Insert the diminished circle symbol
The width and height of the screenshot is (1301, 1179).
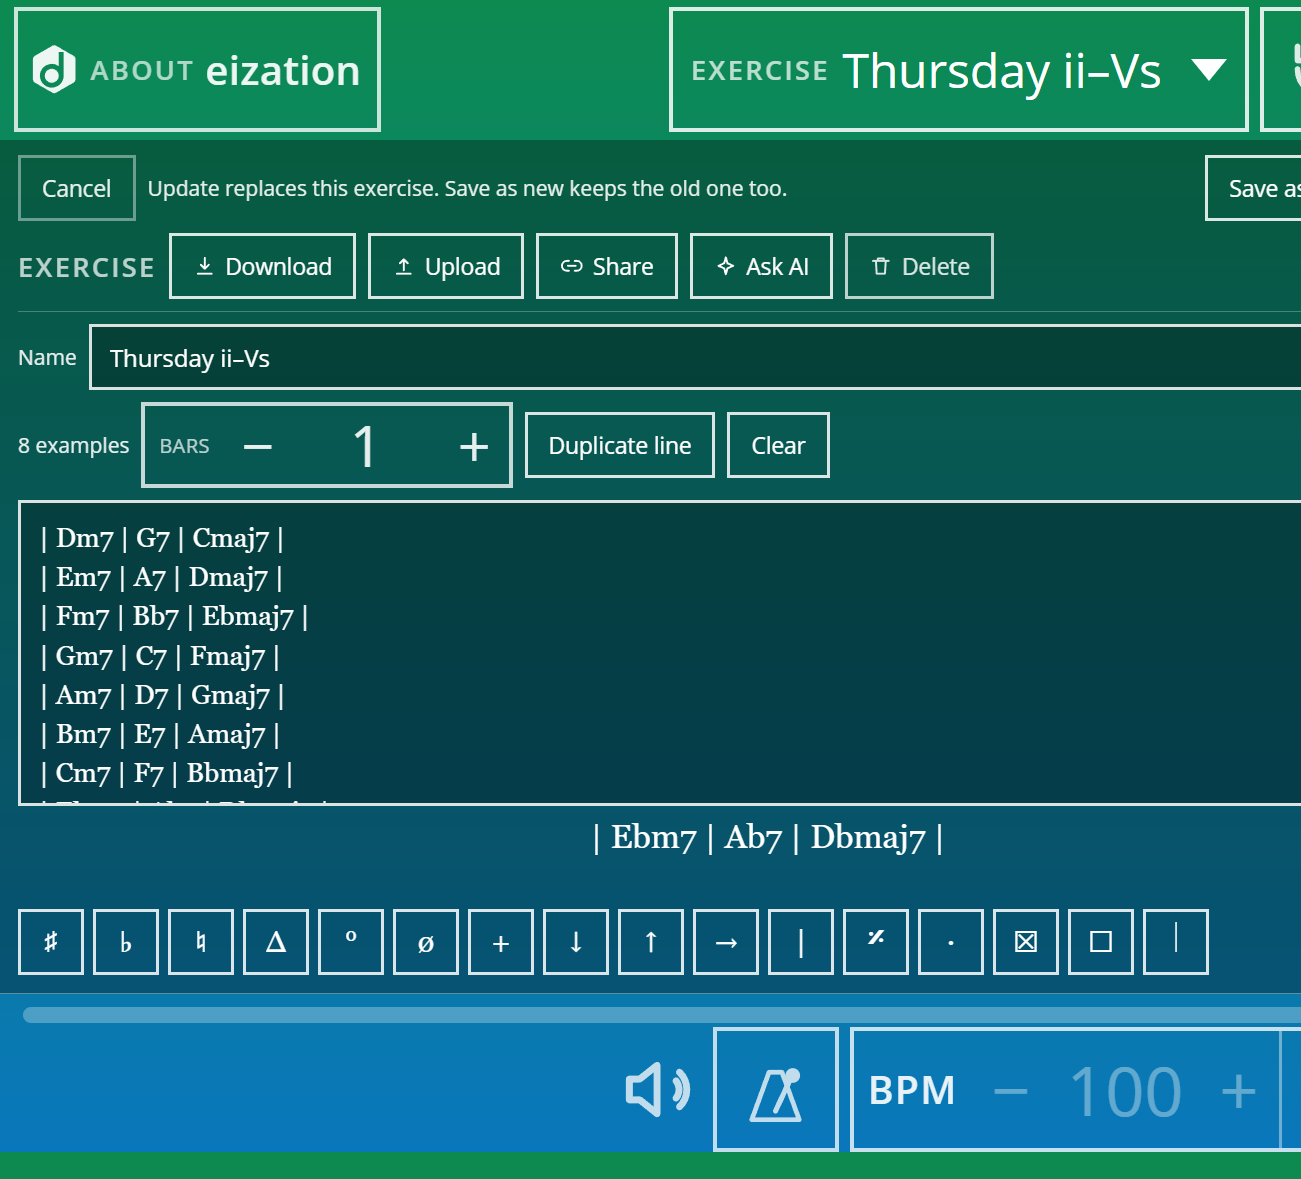tap(351, 941)
